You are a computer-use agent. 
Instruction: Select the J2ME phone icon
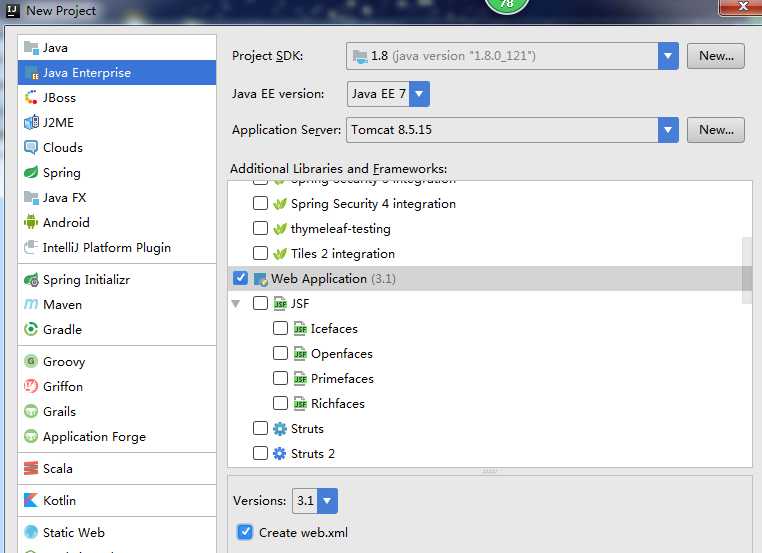[31, 122]
